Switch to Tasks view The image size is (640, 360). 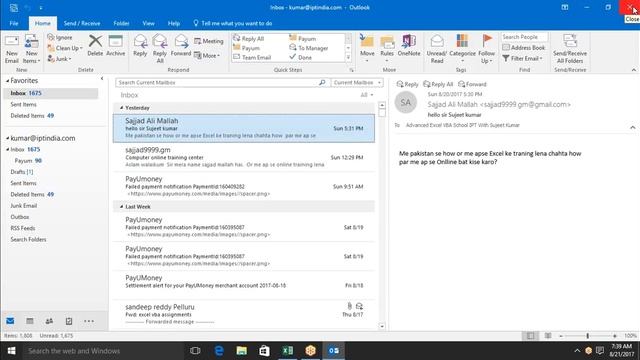coord(69,321)
